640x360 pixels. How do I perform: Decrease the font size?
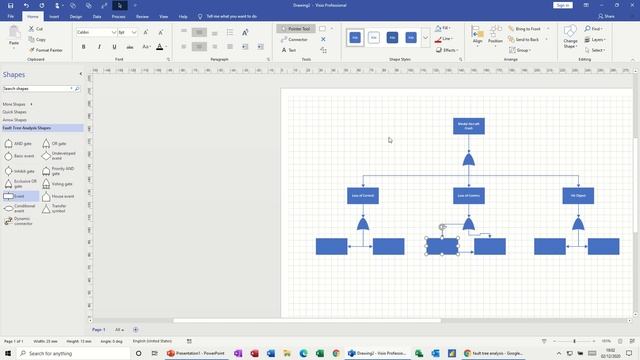click(x=161, y=32)
